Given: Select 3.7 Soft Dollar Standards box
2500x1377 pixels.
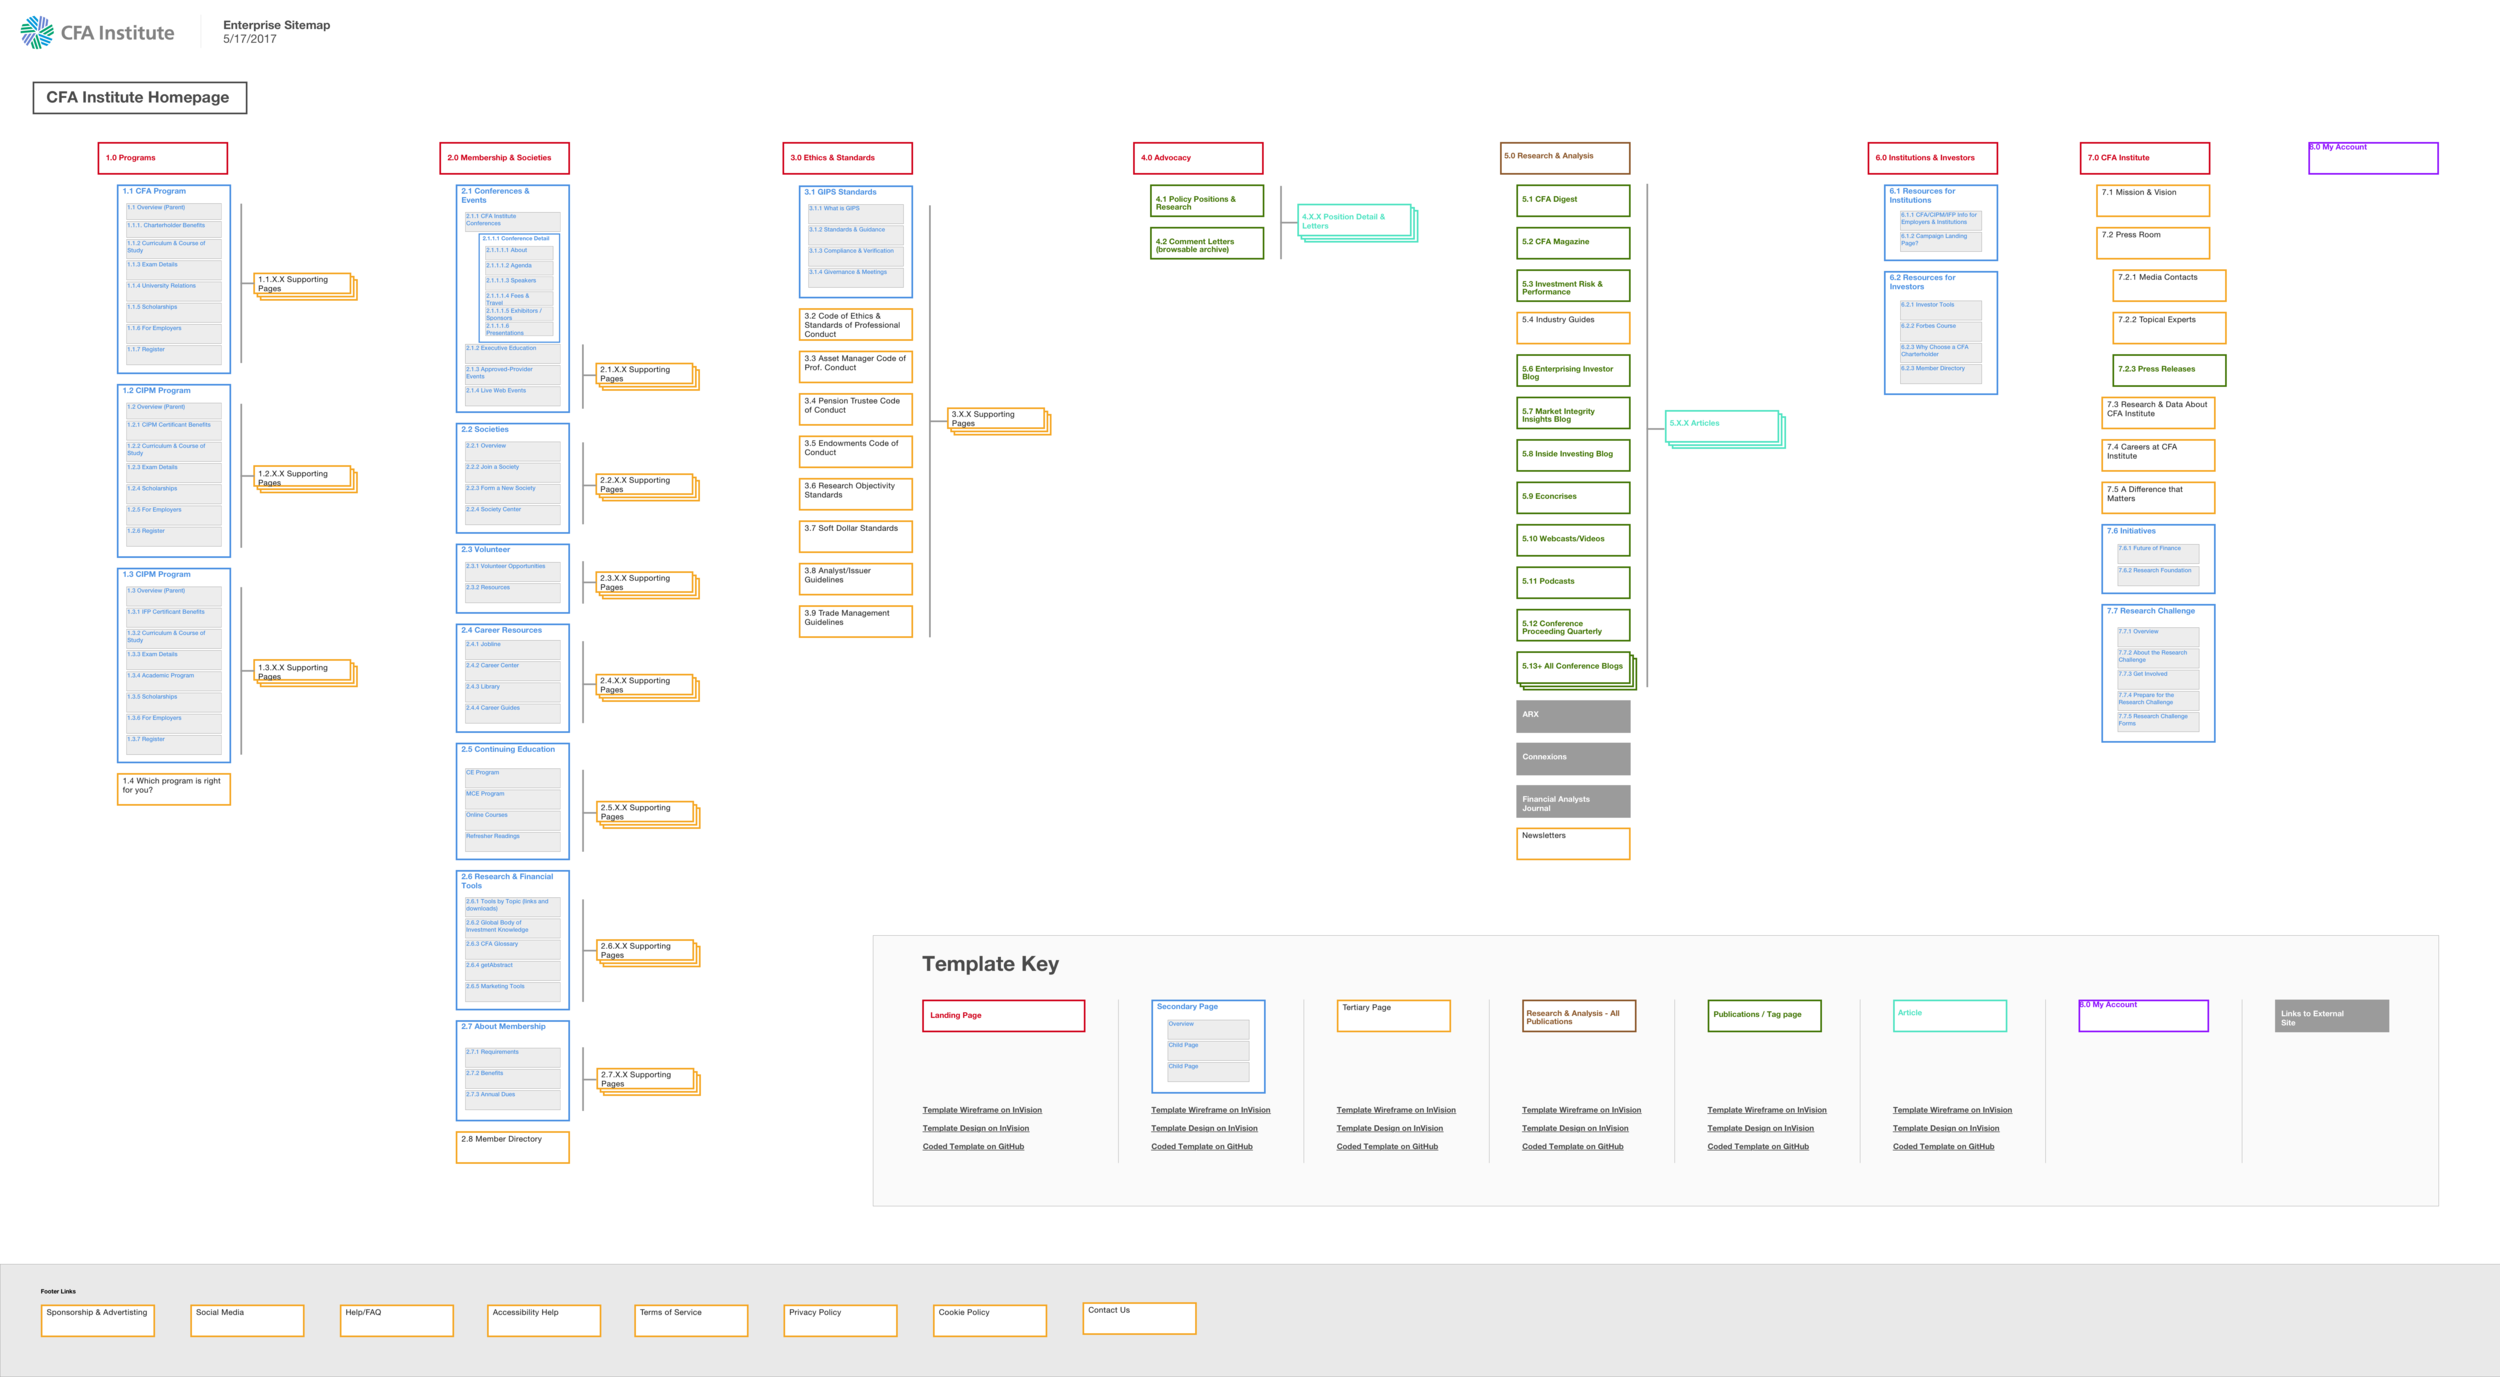Looking at the screenshot, I should click(856, 537).
